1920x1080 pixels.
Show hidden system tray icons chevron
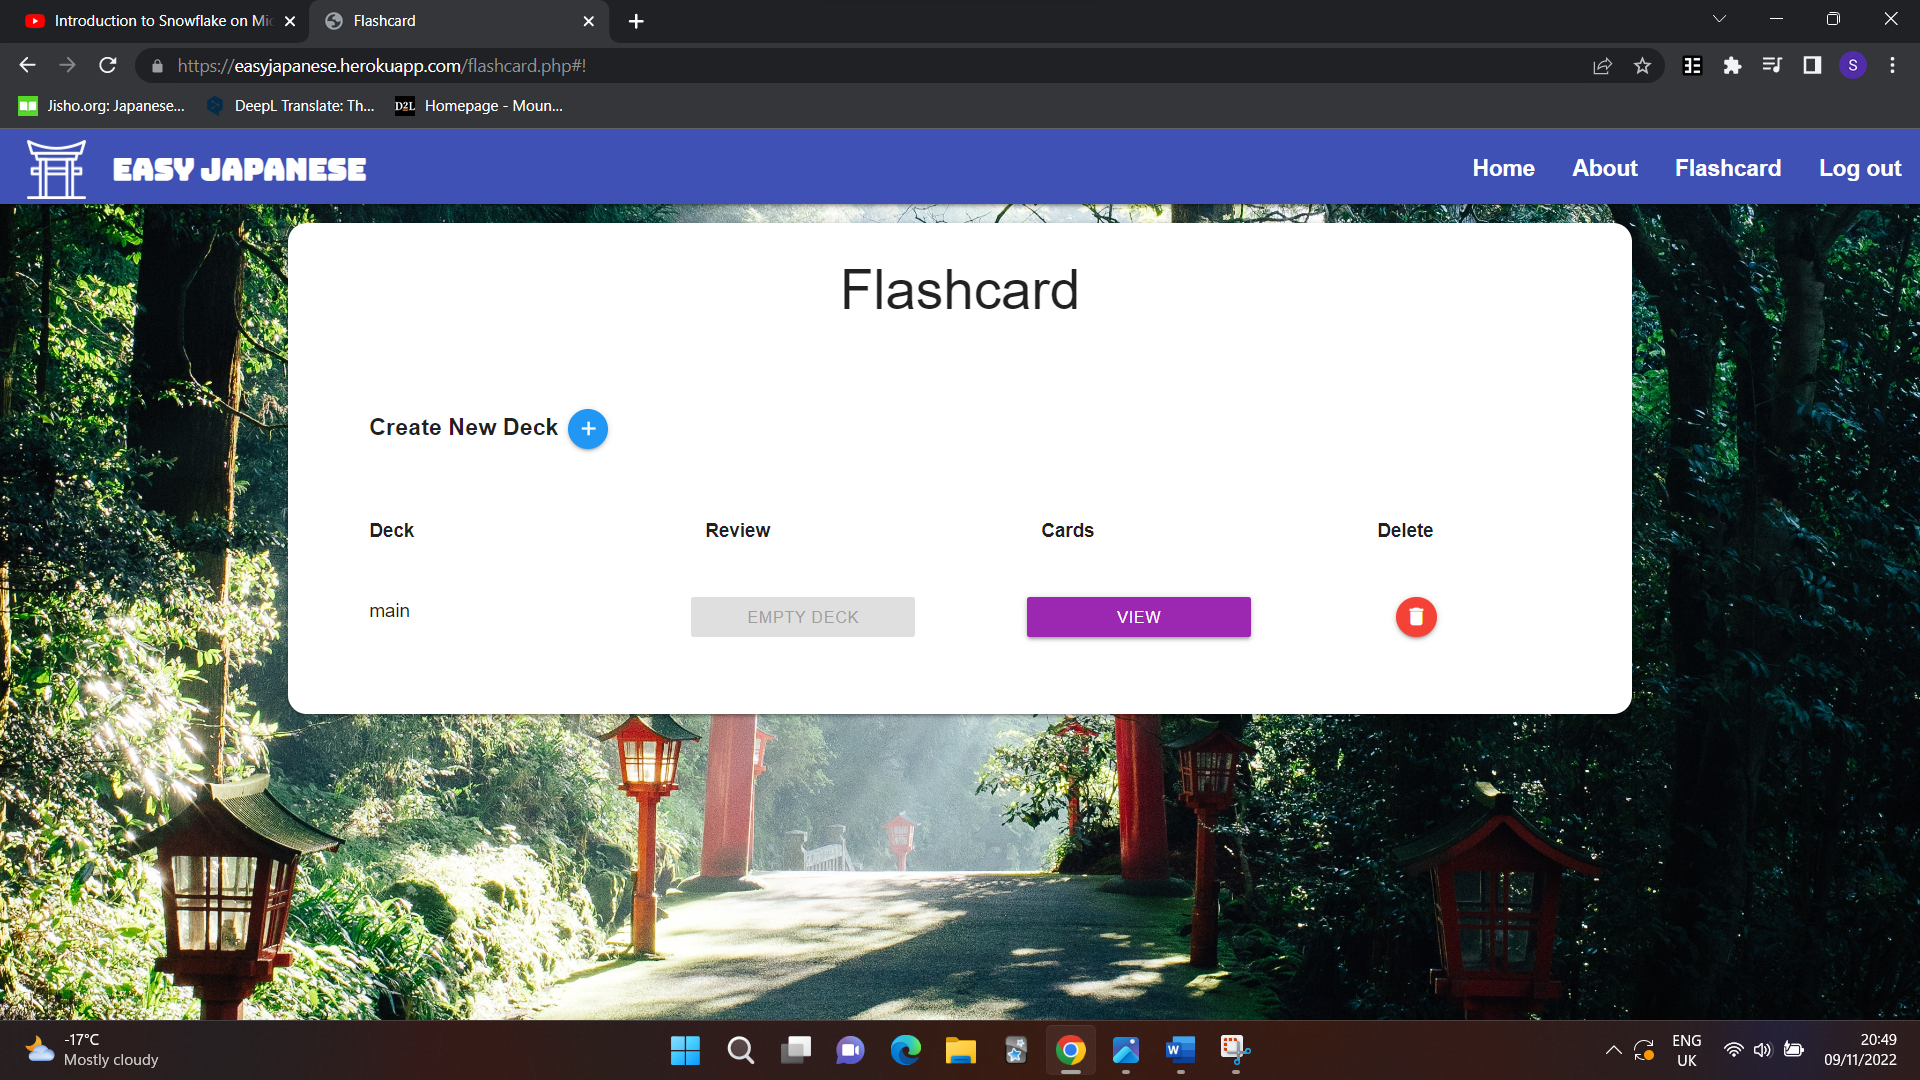[x=1613, y=1050]
